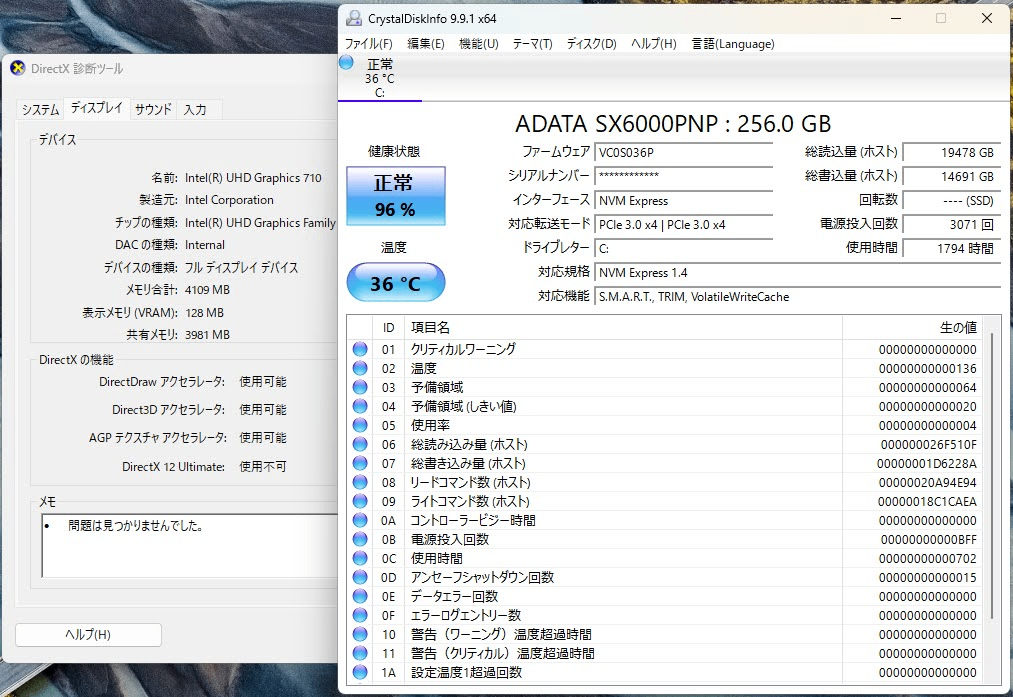Click the 対応転送モード field PCIe 3.0 x4
Viewport: 1013px width, 697px height.
684,225
